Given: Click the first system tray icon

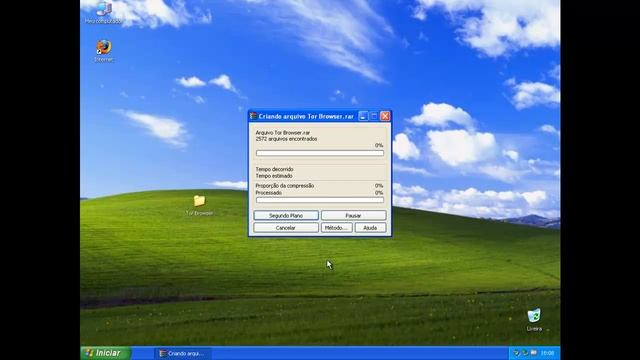Looking at the screenshot, I should click(517, 353).
